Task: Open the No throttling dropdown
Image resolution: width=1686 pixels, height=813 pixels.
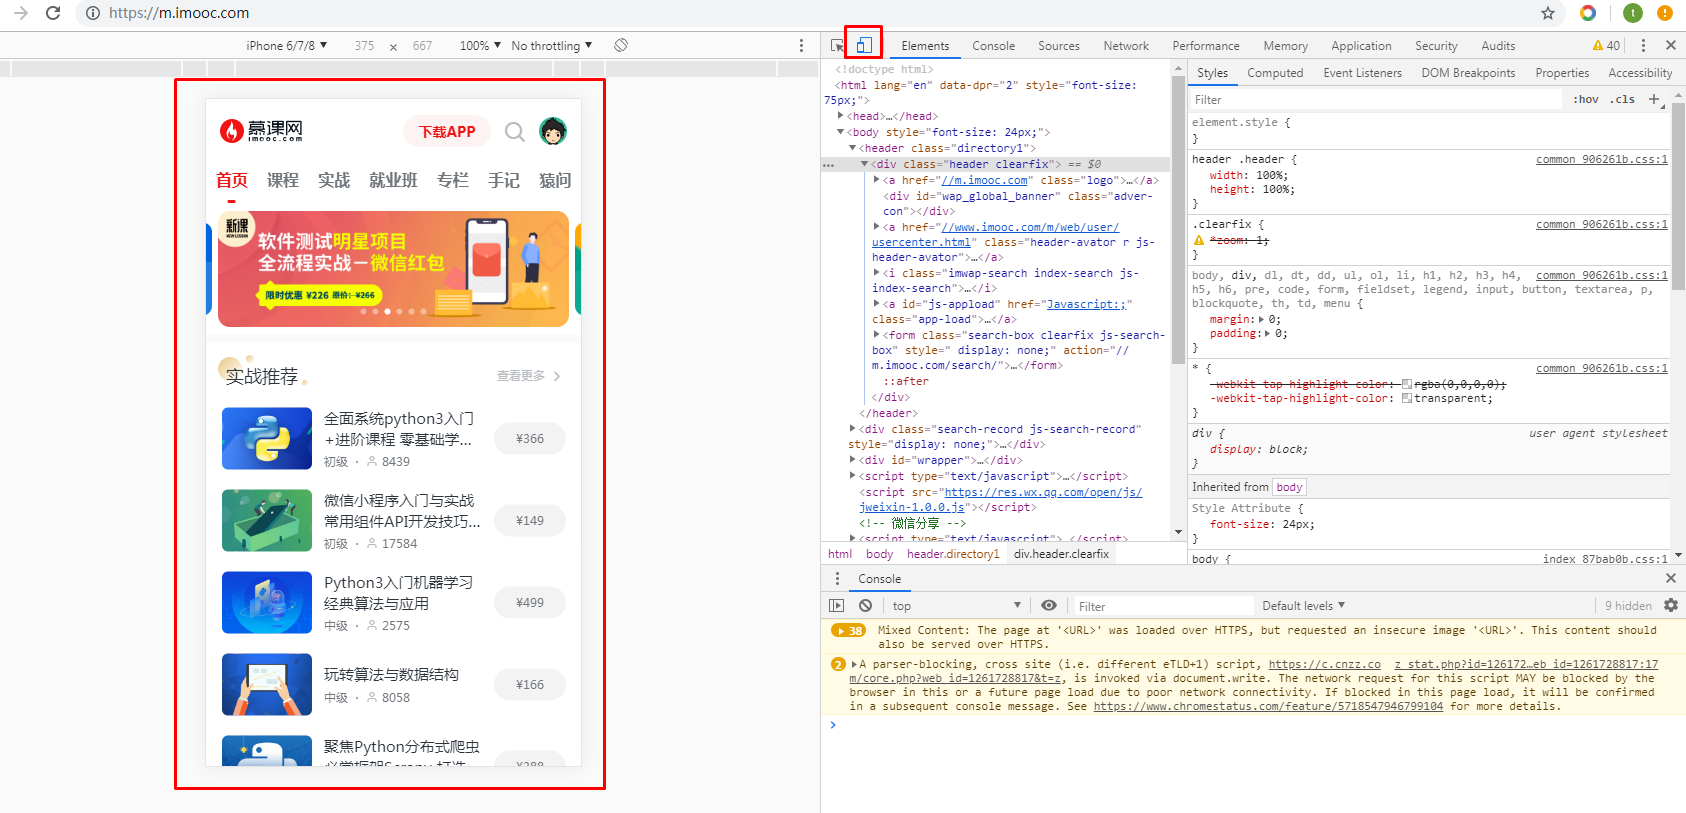Action: [x=552, y=46]
